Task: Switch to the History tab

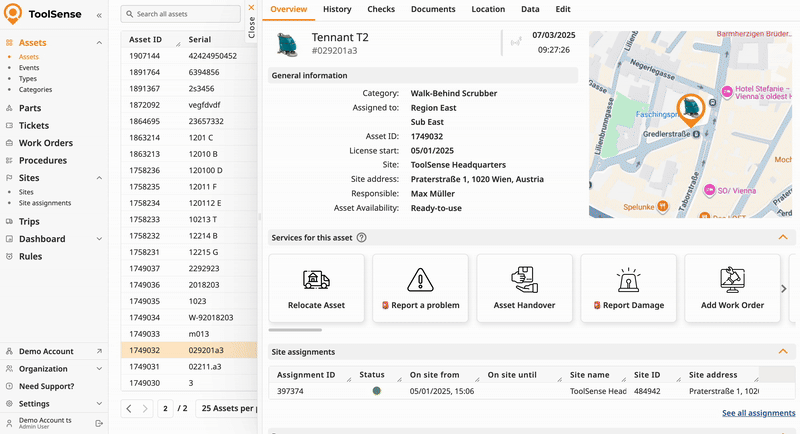Action: 337,9
